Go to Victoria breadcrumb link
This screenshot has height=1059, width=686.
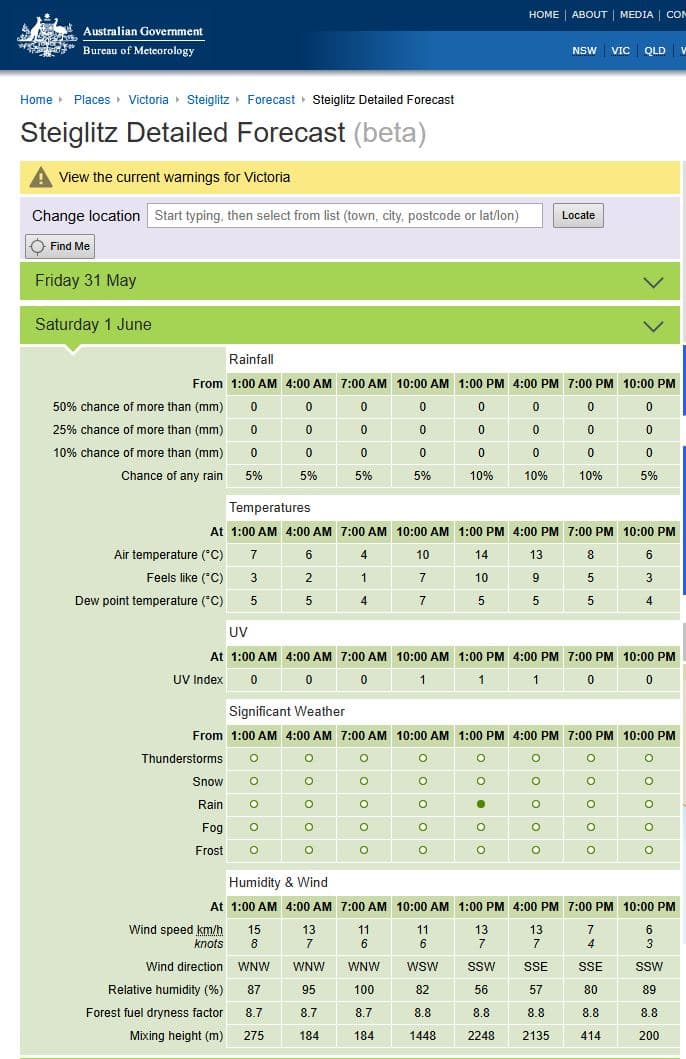148,100
